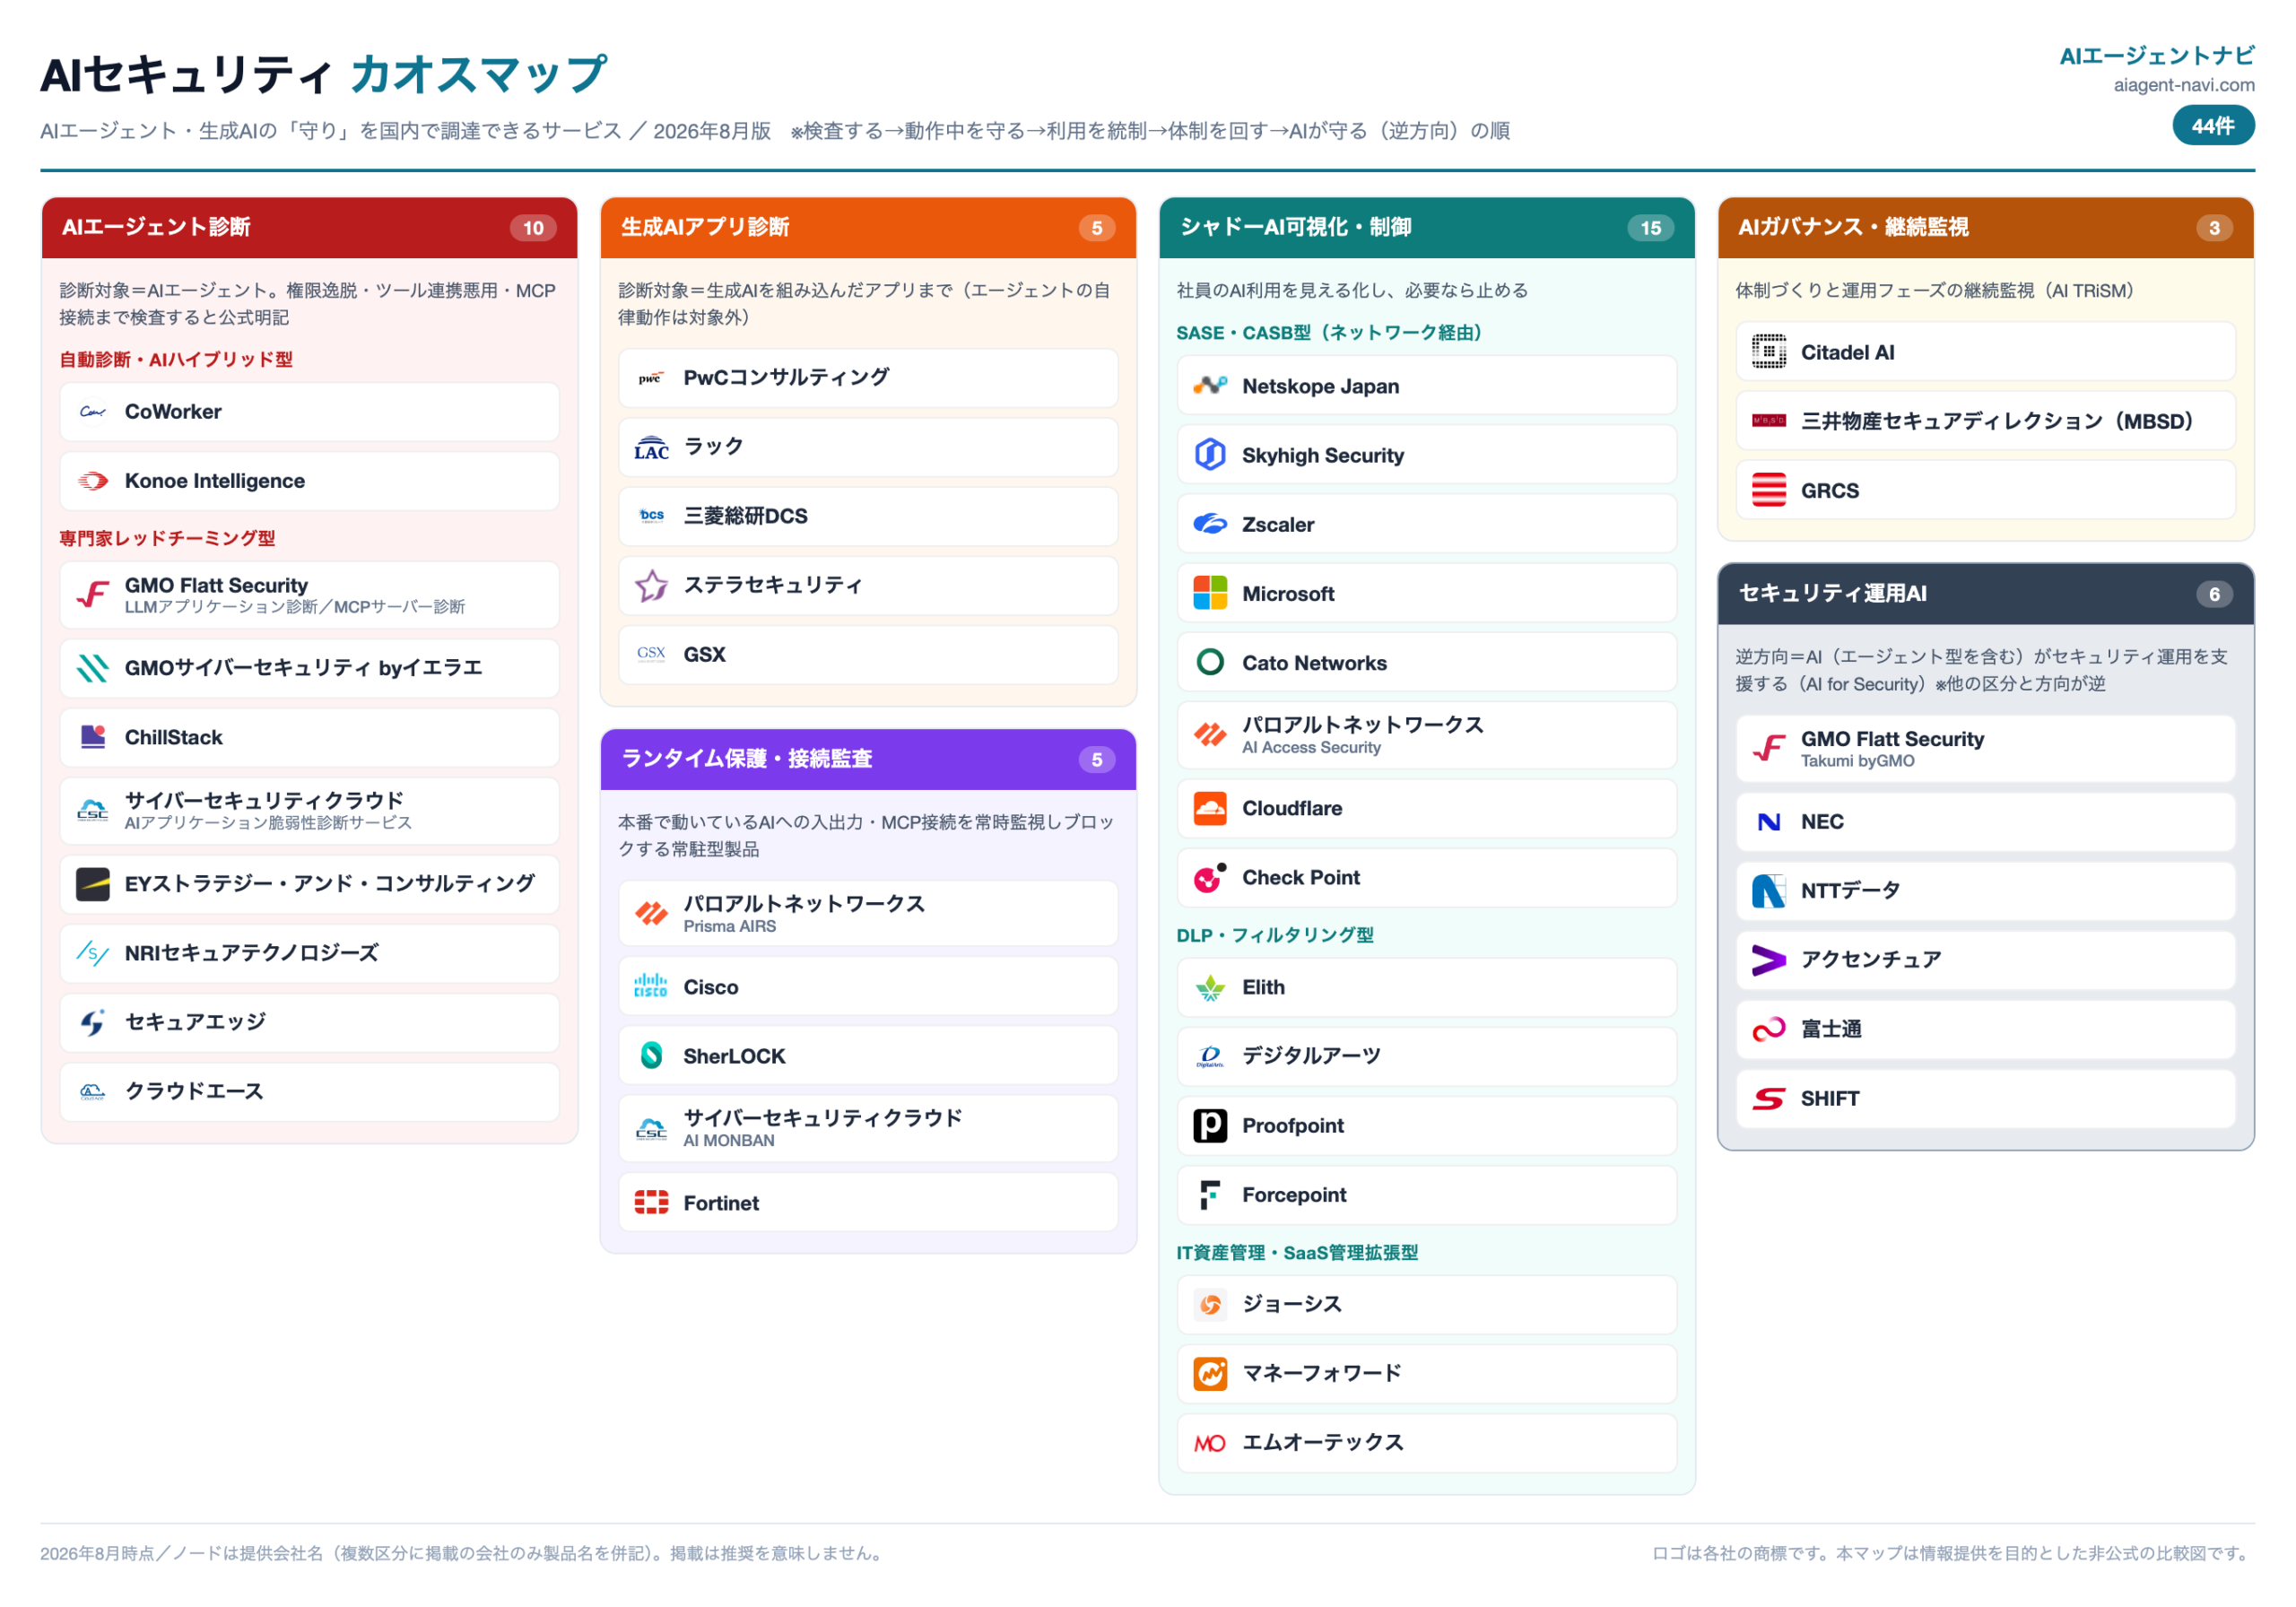This screenshot has height=1607, width=2296.
Task: Click the SASE・CASB型 subheading
Action: [1329, 333]
